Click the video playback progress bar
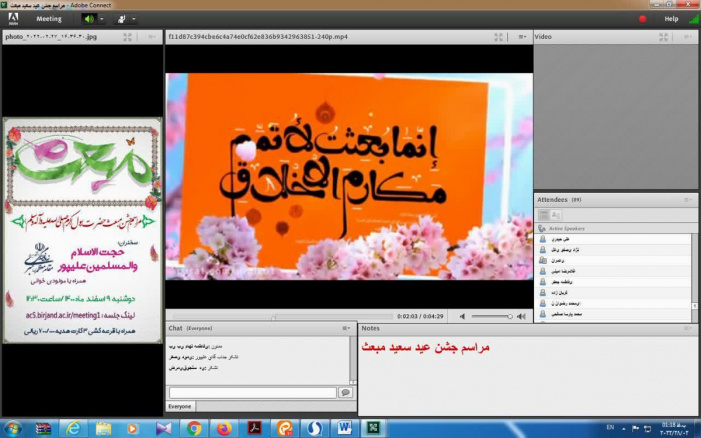 click(282, 316)
